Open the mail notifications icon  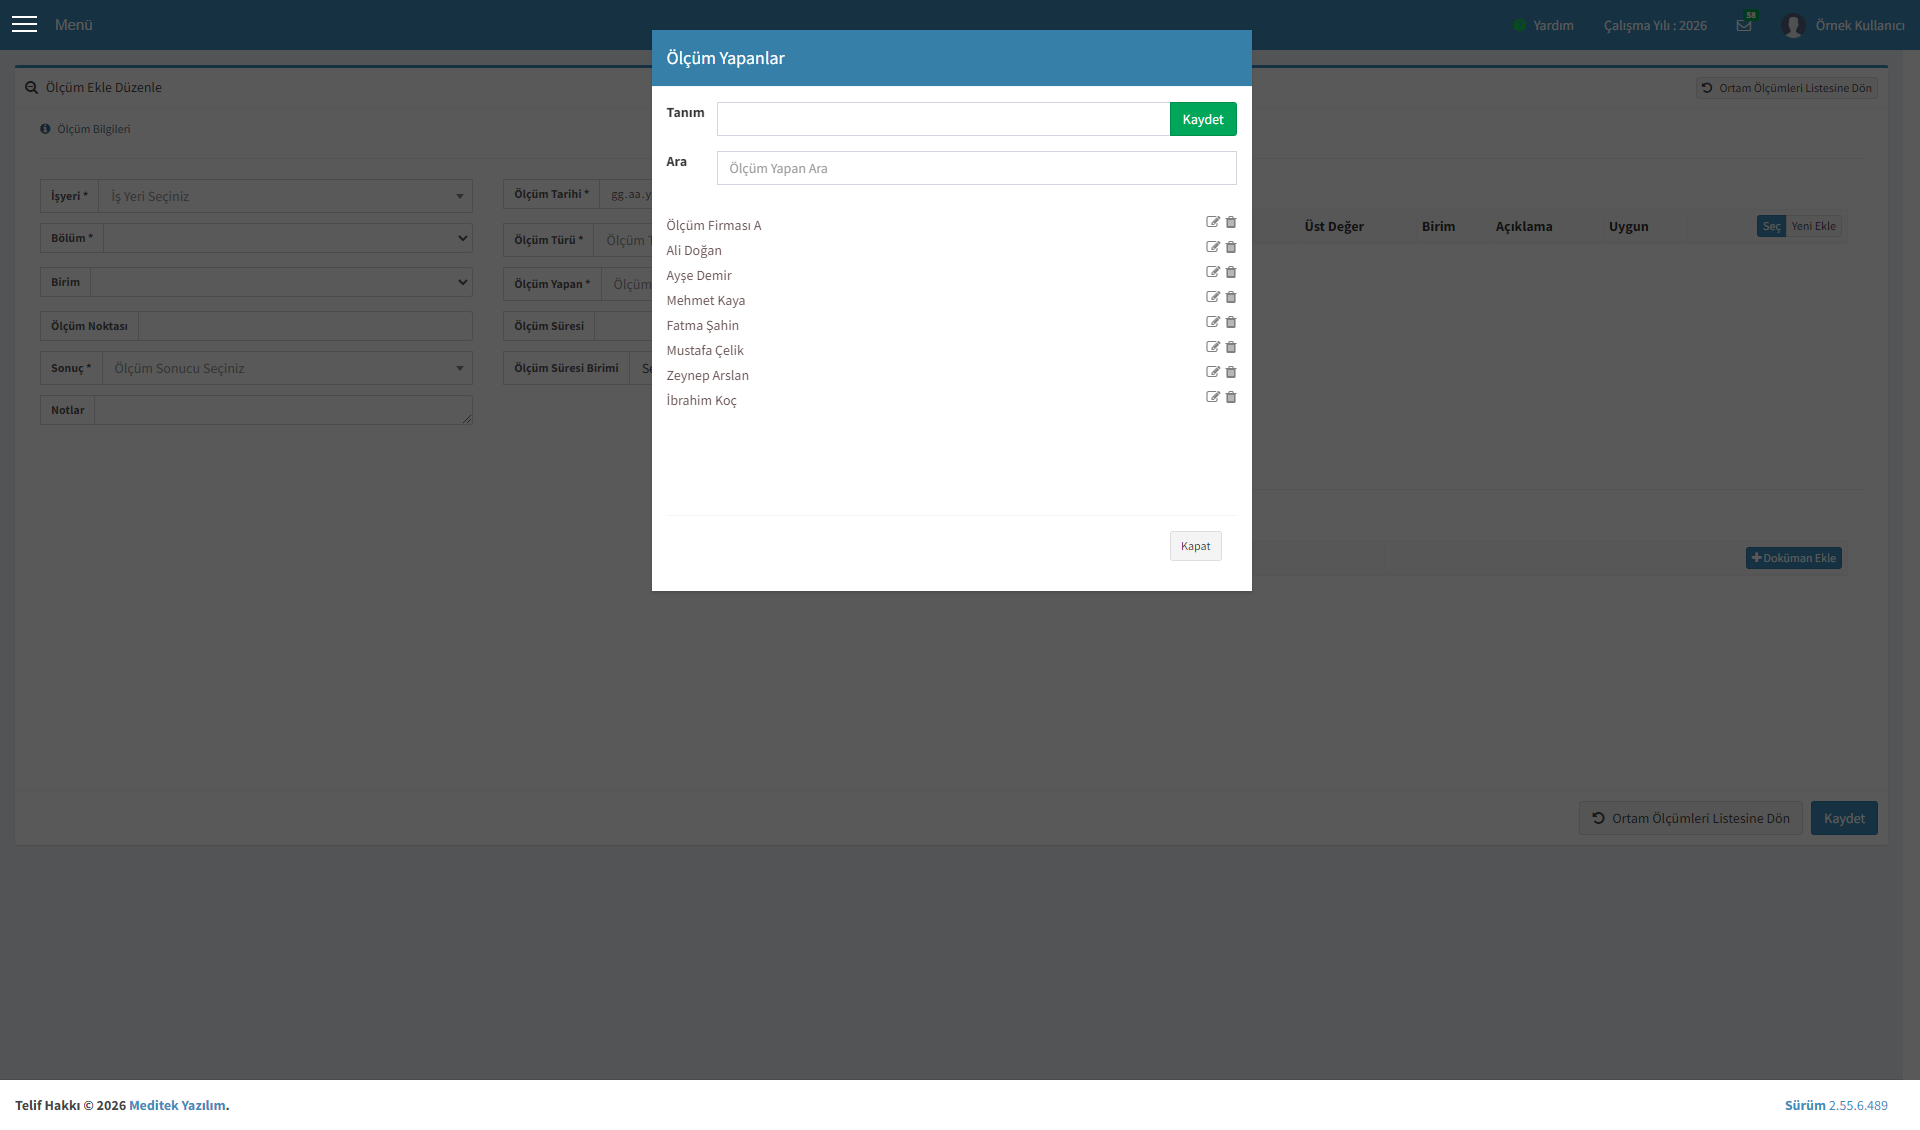(1744, 25)
